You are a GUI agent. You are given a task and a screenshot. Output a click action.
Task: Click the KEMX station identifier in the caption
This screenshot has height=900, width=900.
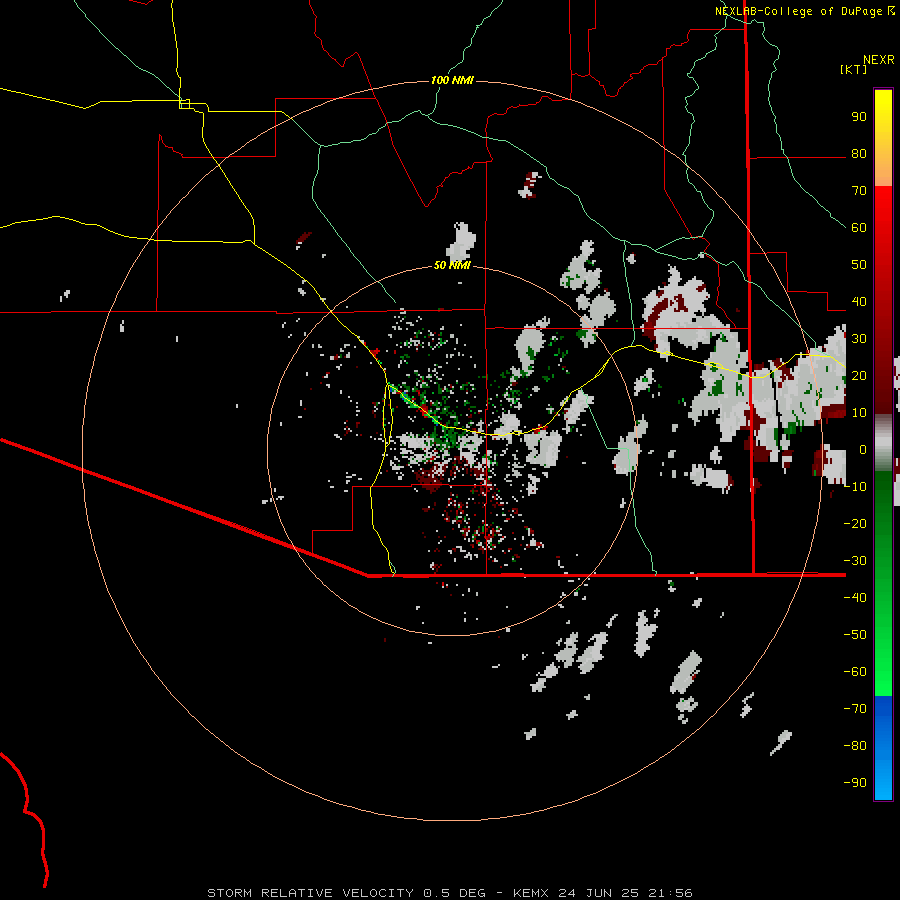point(531,893)
